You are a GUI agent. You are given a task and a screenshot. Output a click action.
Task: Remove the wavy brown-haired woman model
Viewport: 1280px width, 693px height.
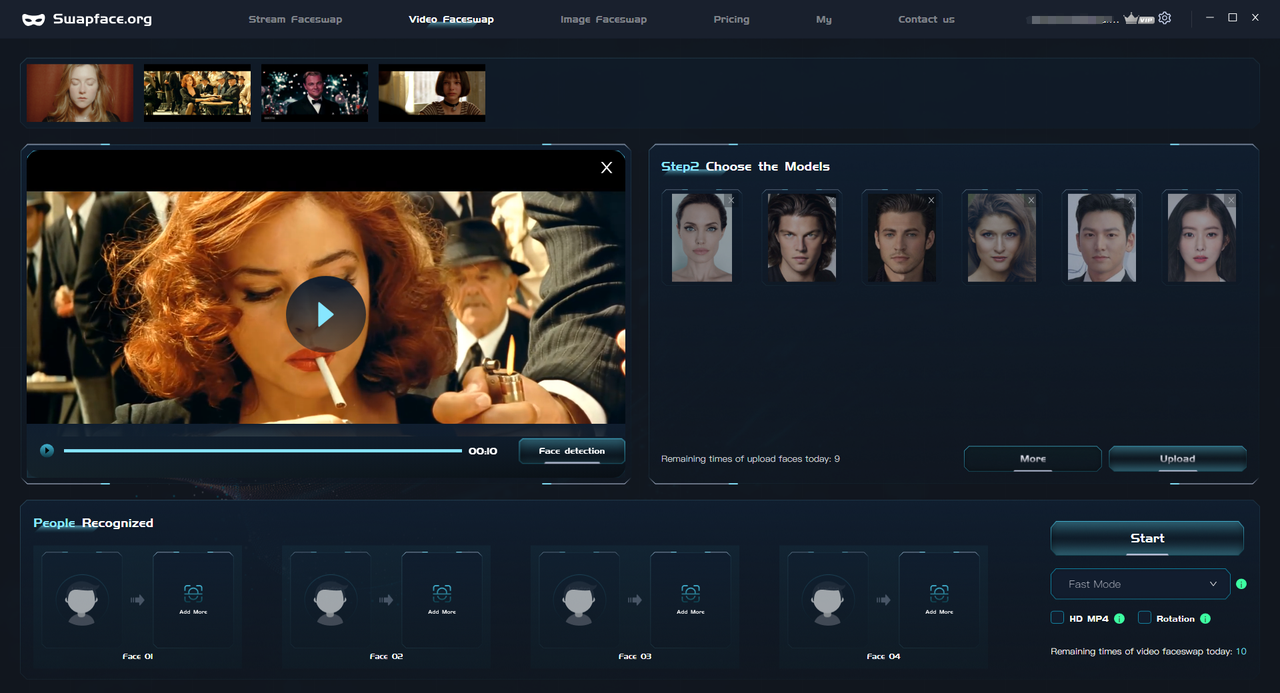(x=1031, y=200)
